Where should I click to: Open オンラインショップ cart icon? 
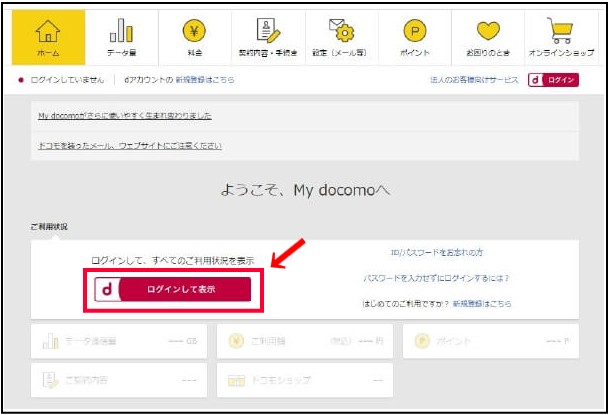[x=560, y=30]
